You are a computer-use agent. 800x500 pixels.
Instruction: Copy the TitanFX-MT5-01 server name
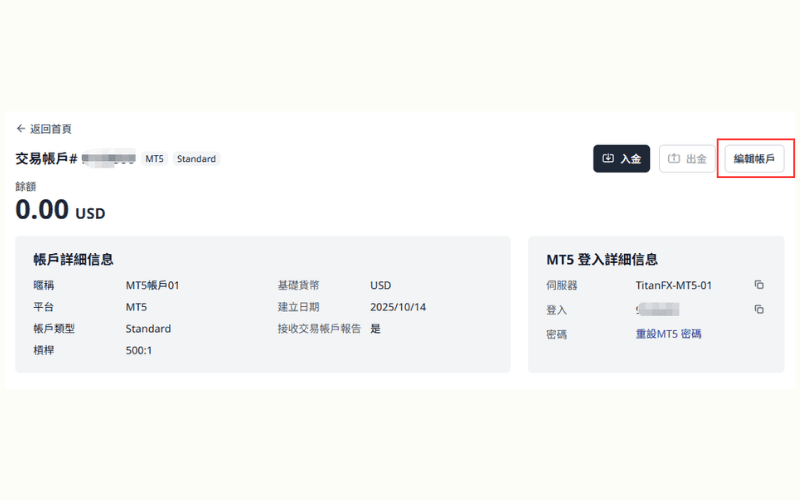coord(759,285)
